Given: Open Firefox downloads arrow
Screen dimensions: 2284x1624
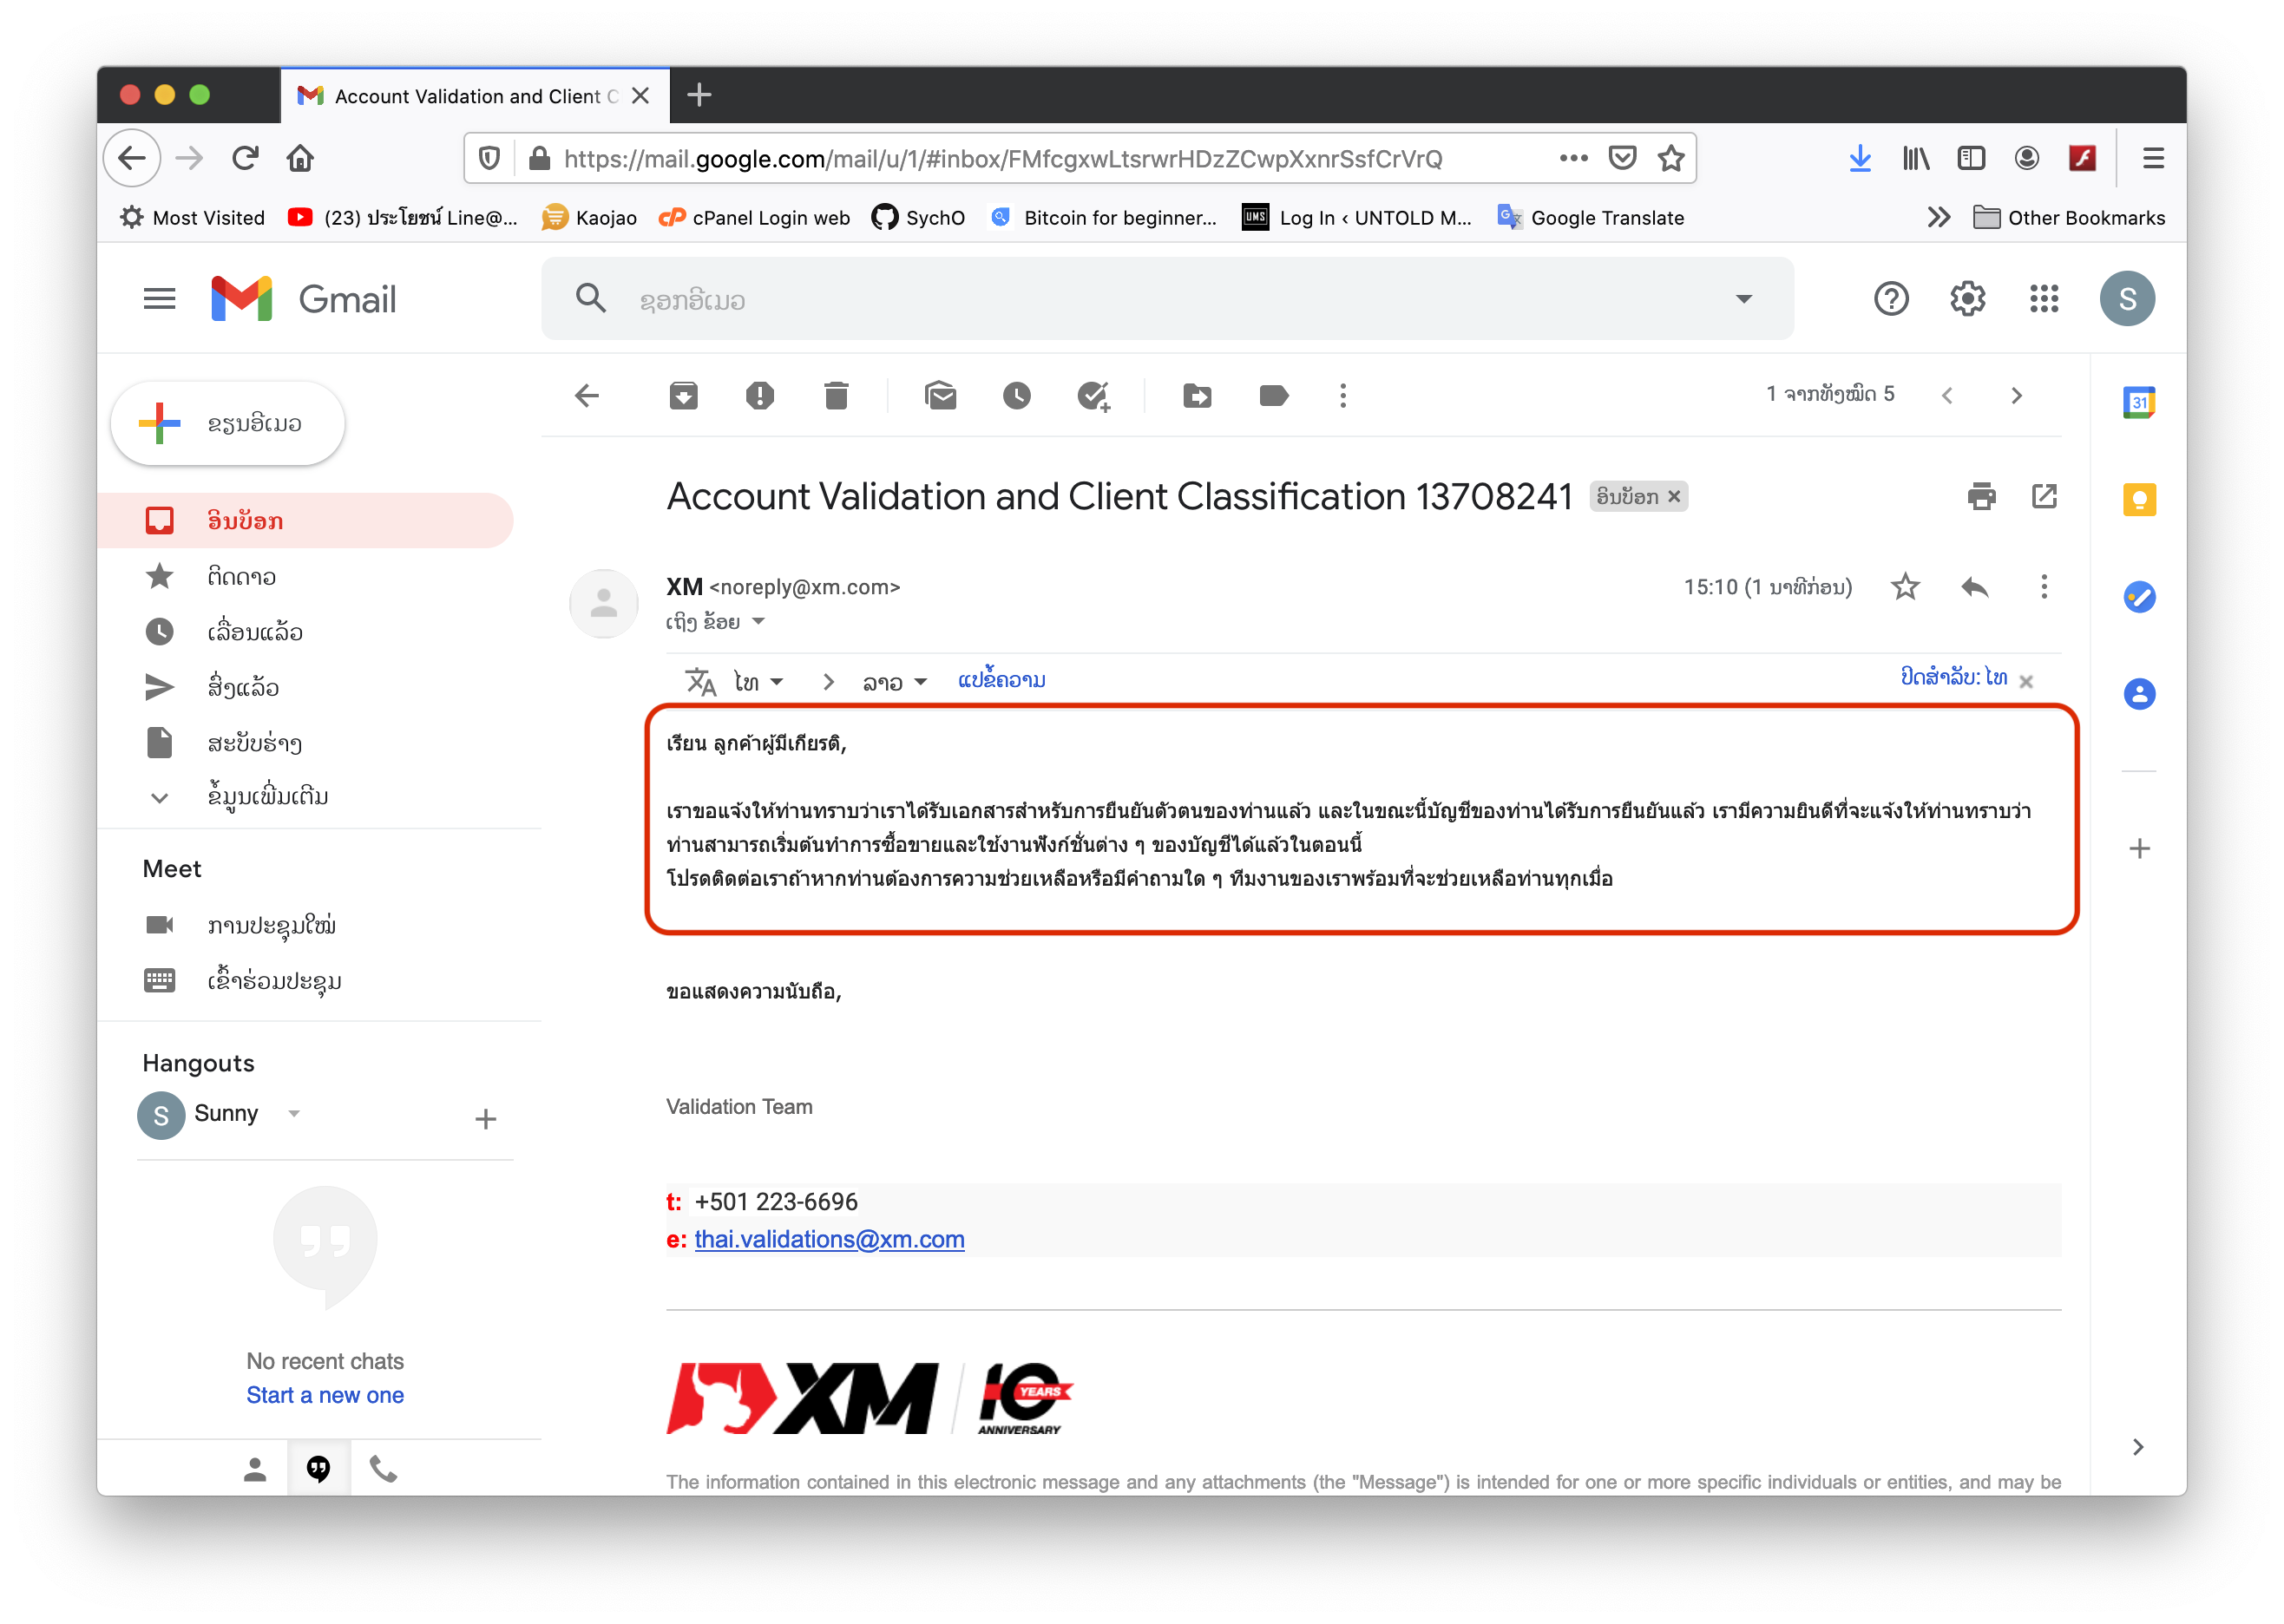Looking at the screenshot, I should click(1859, 158).
